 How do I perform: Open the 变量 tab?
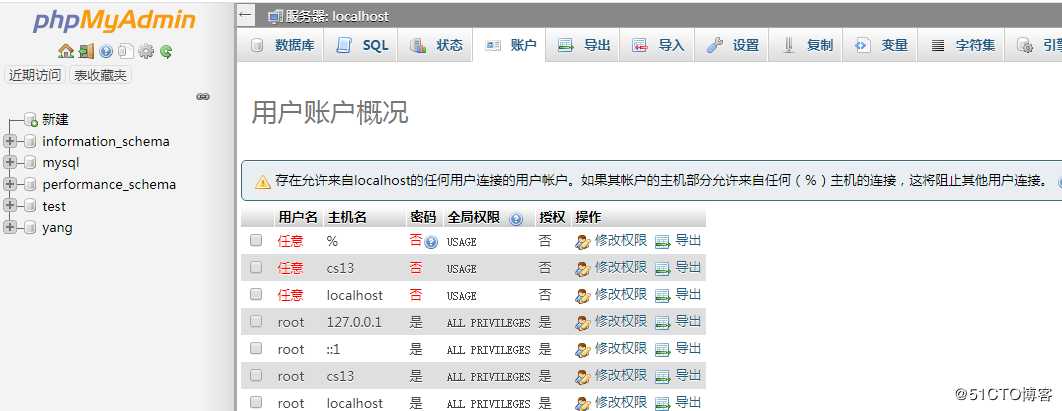[x=881, y=45]
